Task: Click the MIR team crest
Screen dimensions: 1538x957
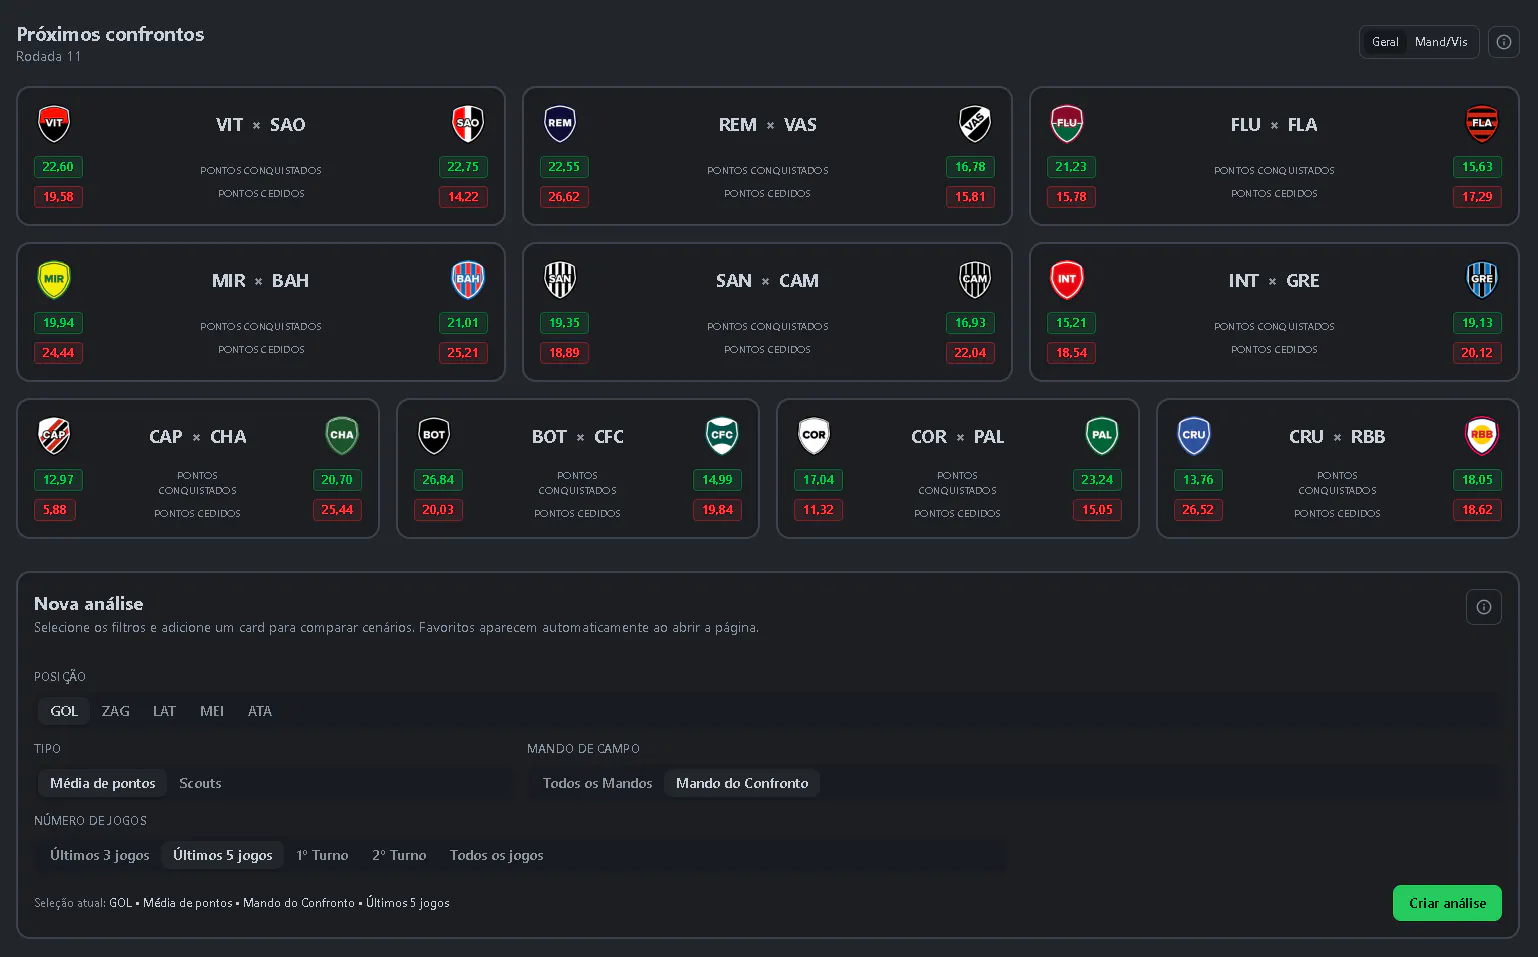Action: [54, 279]
